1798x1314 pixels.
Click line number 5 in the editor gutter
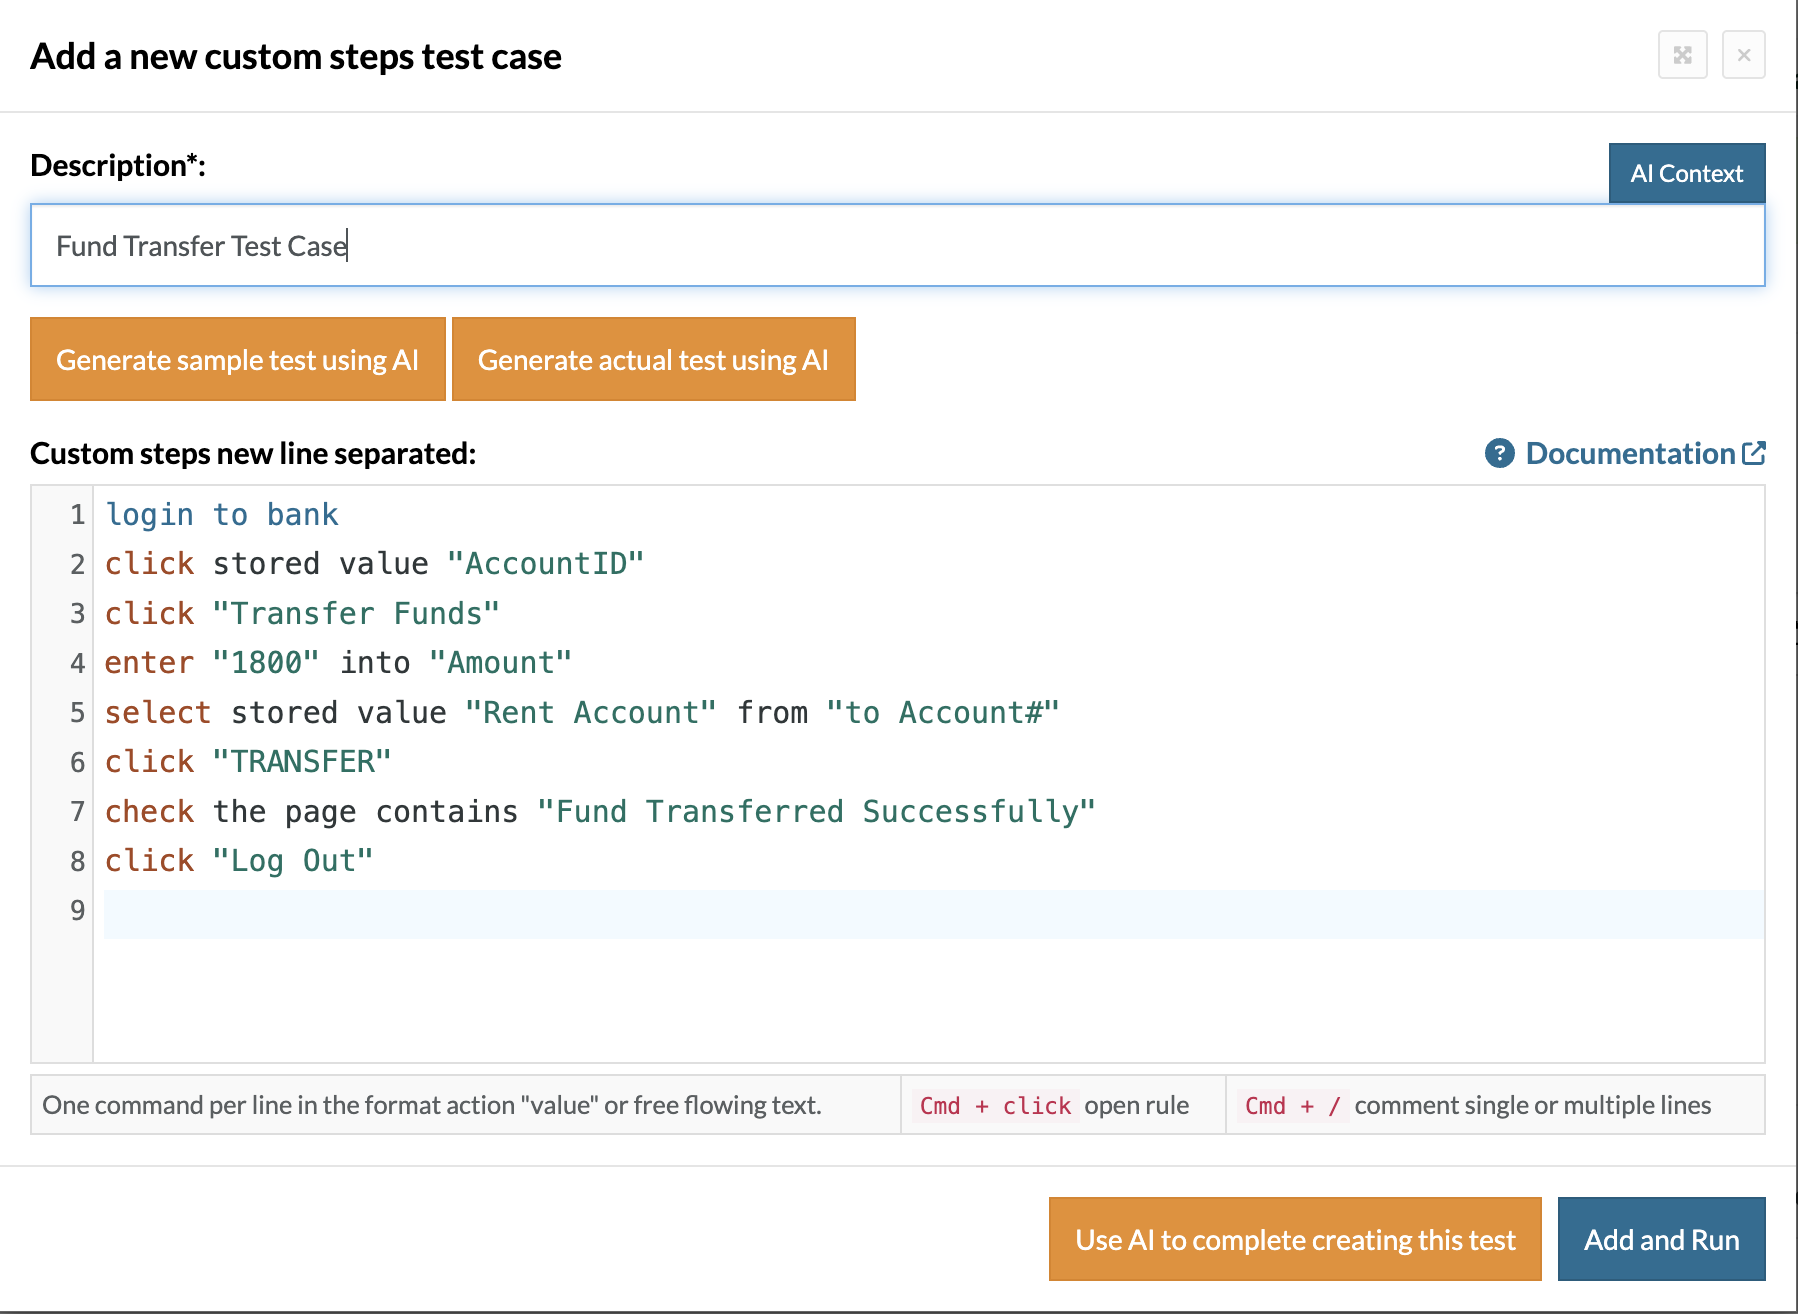(77, 713)
